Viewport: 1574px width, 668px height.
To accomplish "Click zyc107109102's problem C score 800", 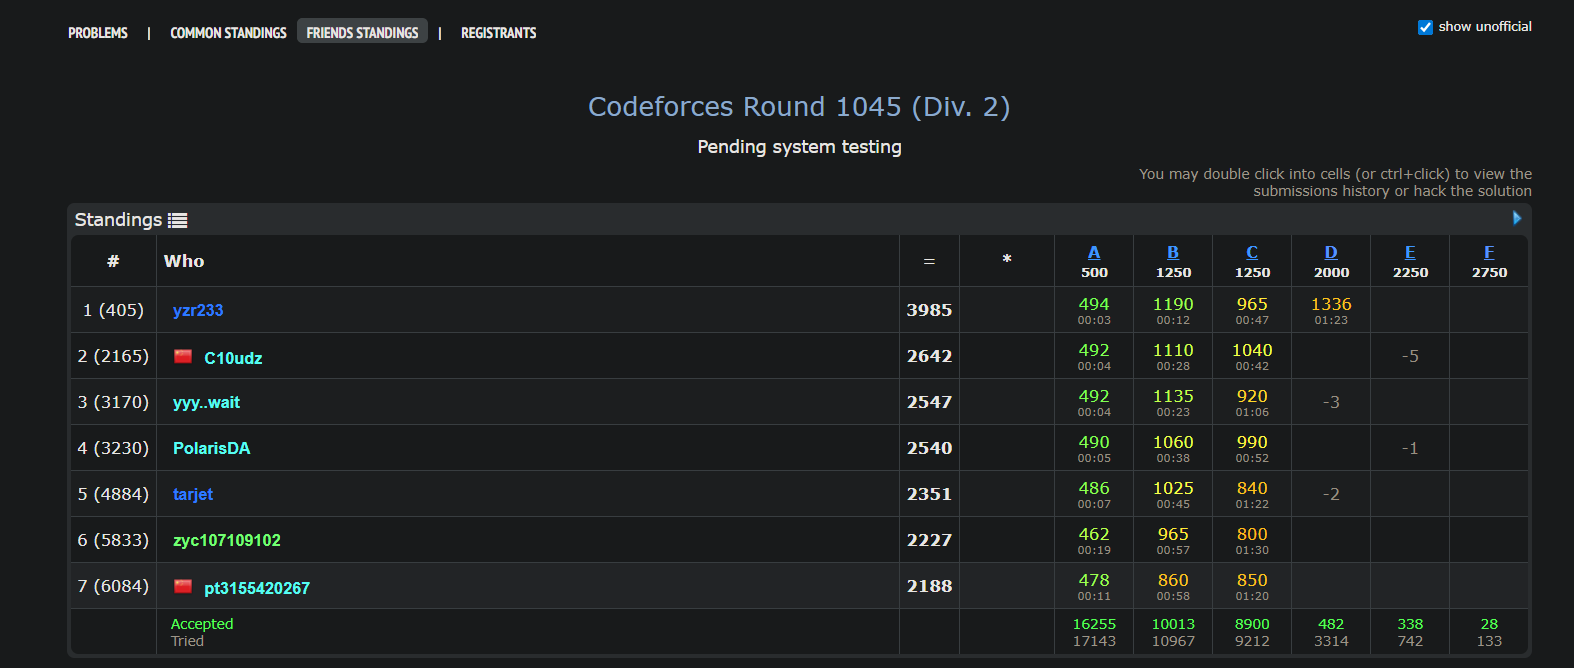I will pyautogui.click(x=1252, y=534).
